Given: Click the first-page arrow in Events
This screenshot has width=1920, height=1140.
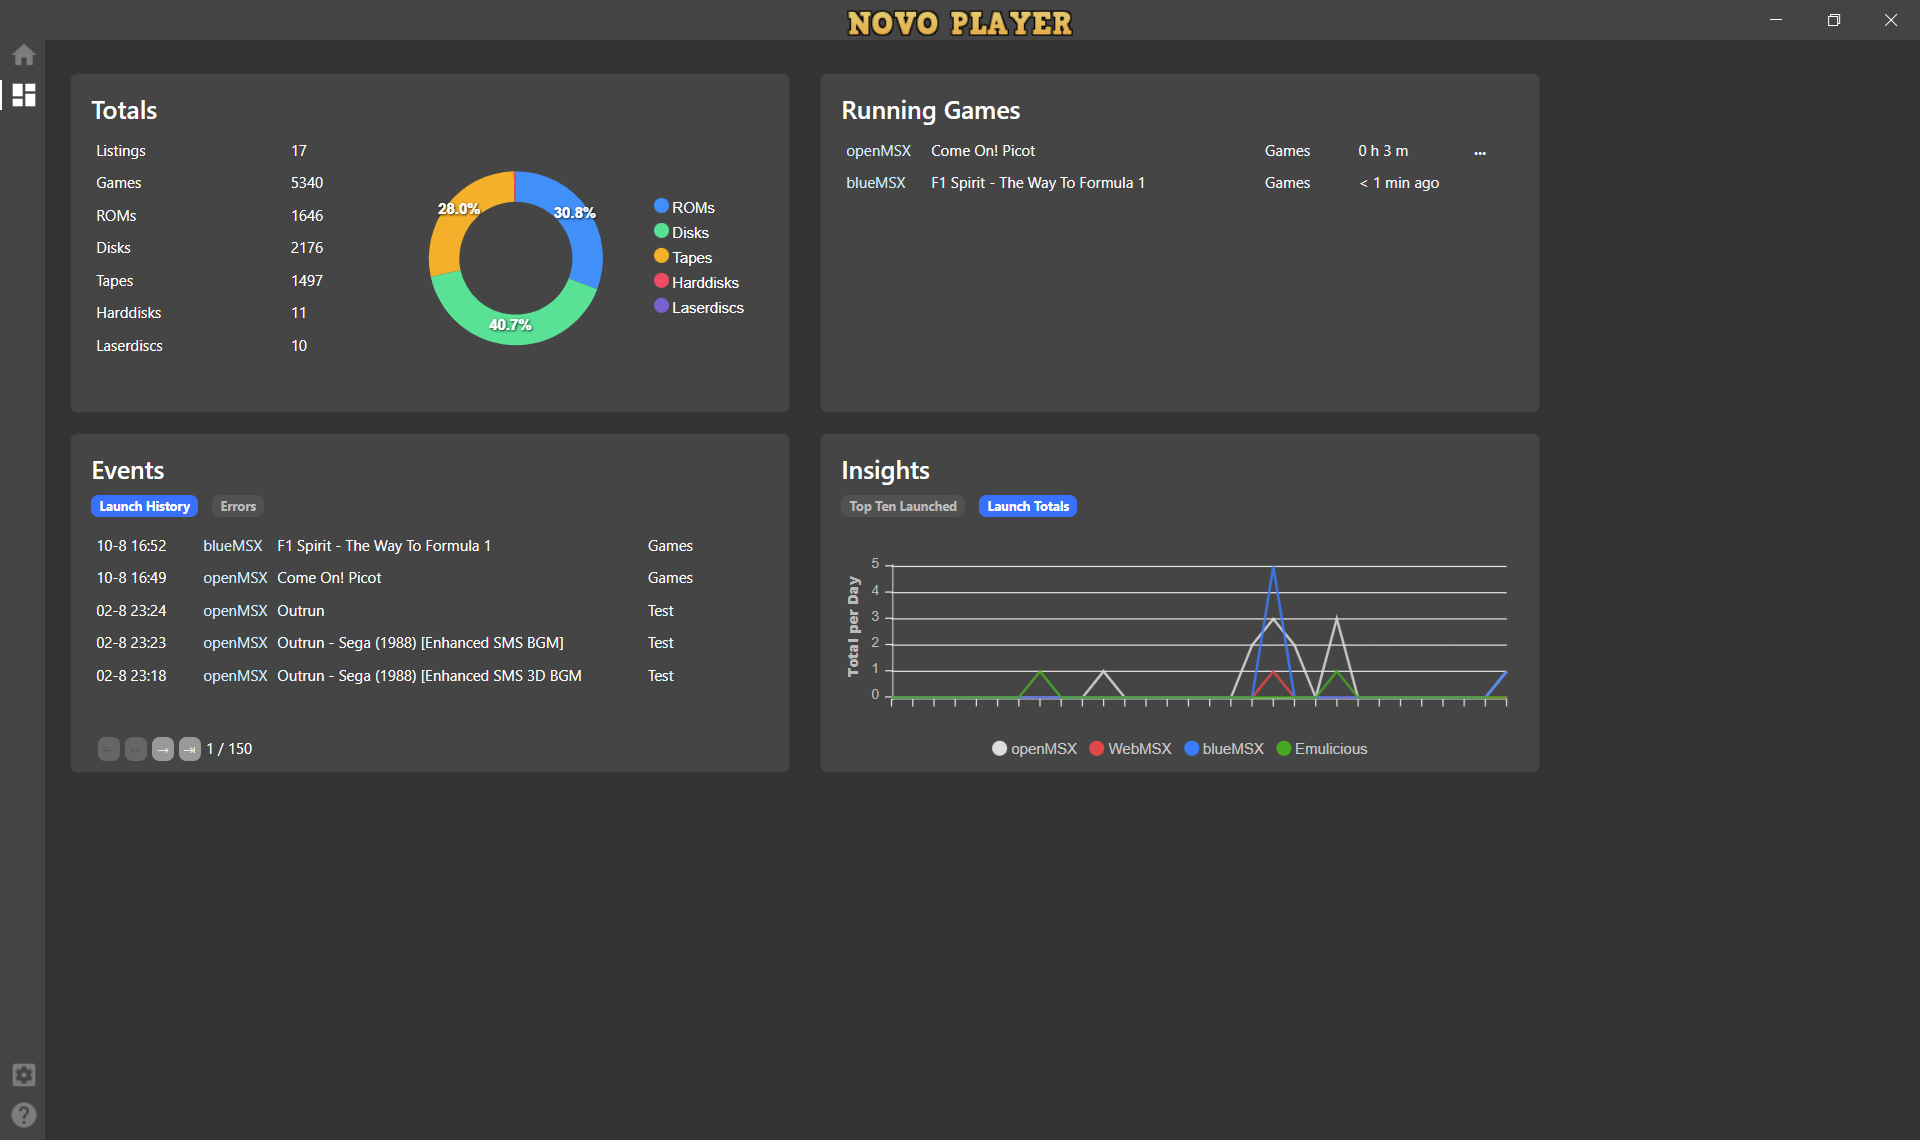Looking at the screenshot, I should [109, 749].
